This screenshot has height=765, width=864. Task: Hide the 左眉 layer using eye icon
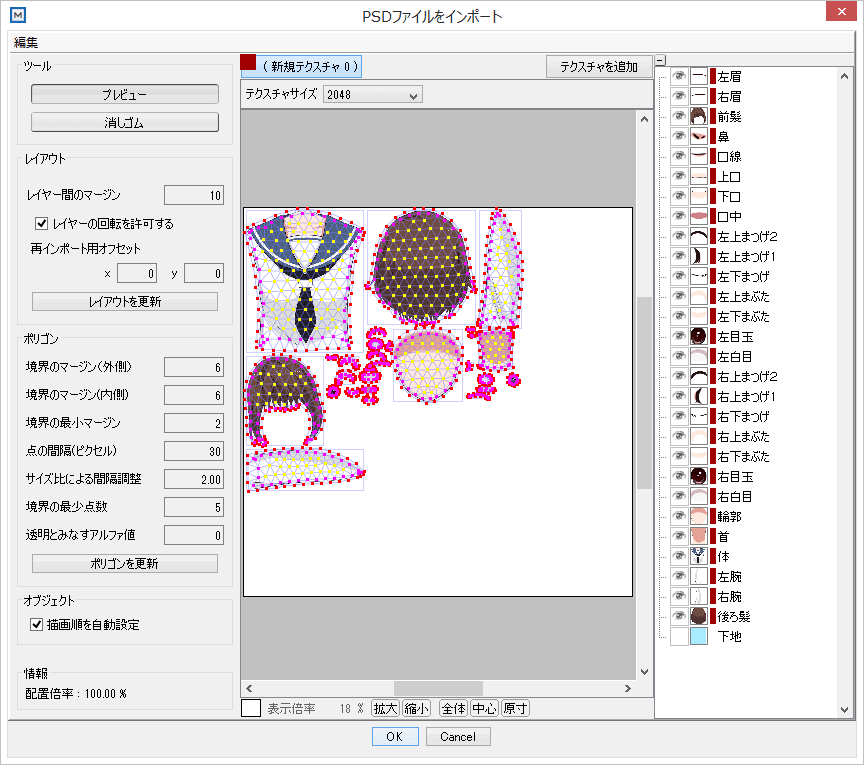point(678,76)
